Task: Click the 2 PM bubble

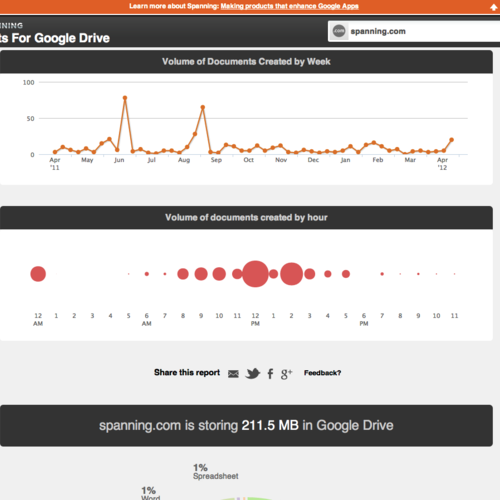Action: click(292, 274)
